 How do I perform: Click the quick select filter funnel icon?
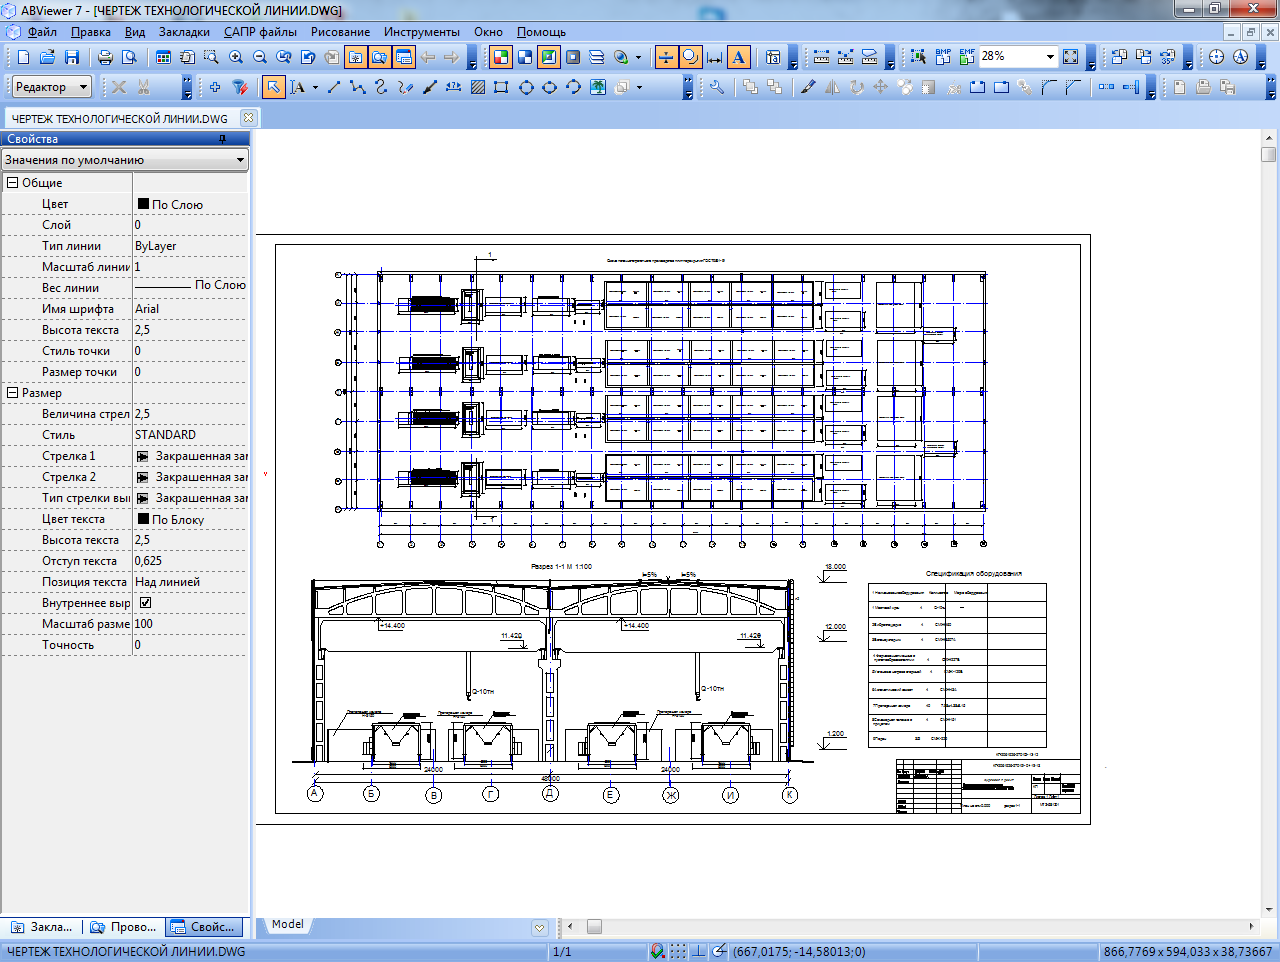239,87
